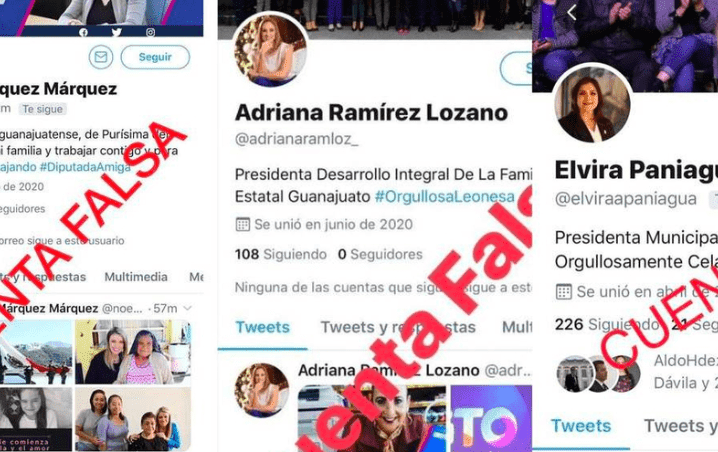The height and width of the screenshot is (452, 718).
Task: Open the Multimedia tab in left profile
Action: (136, 277)
